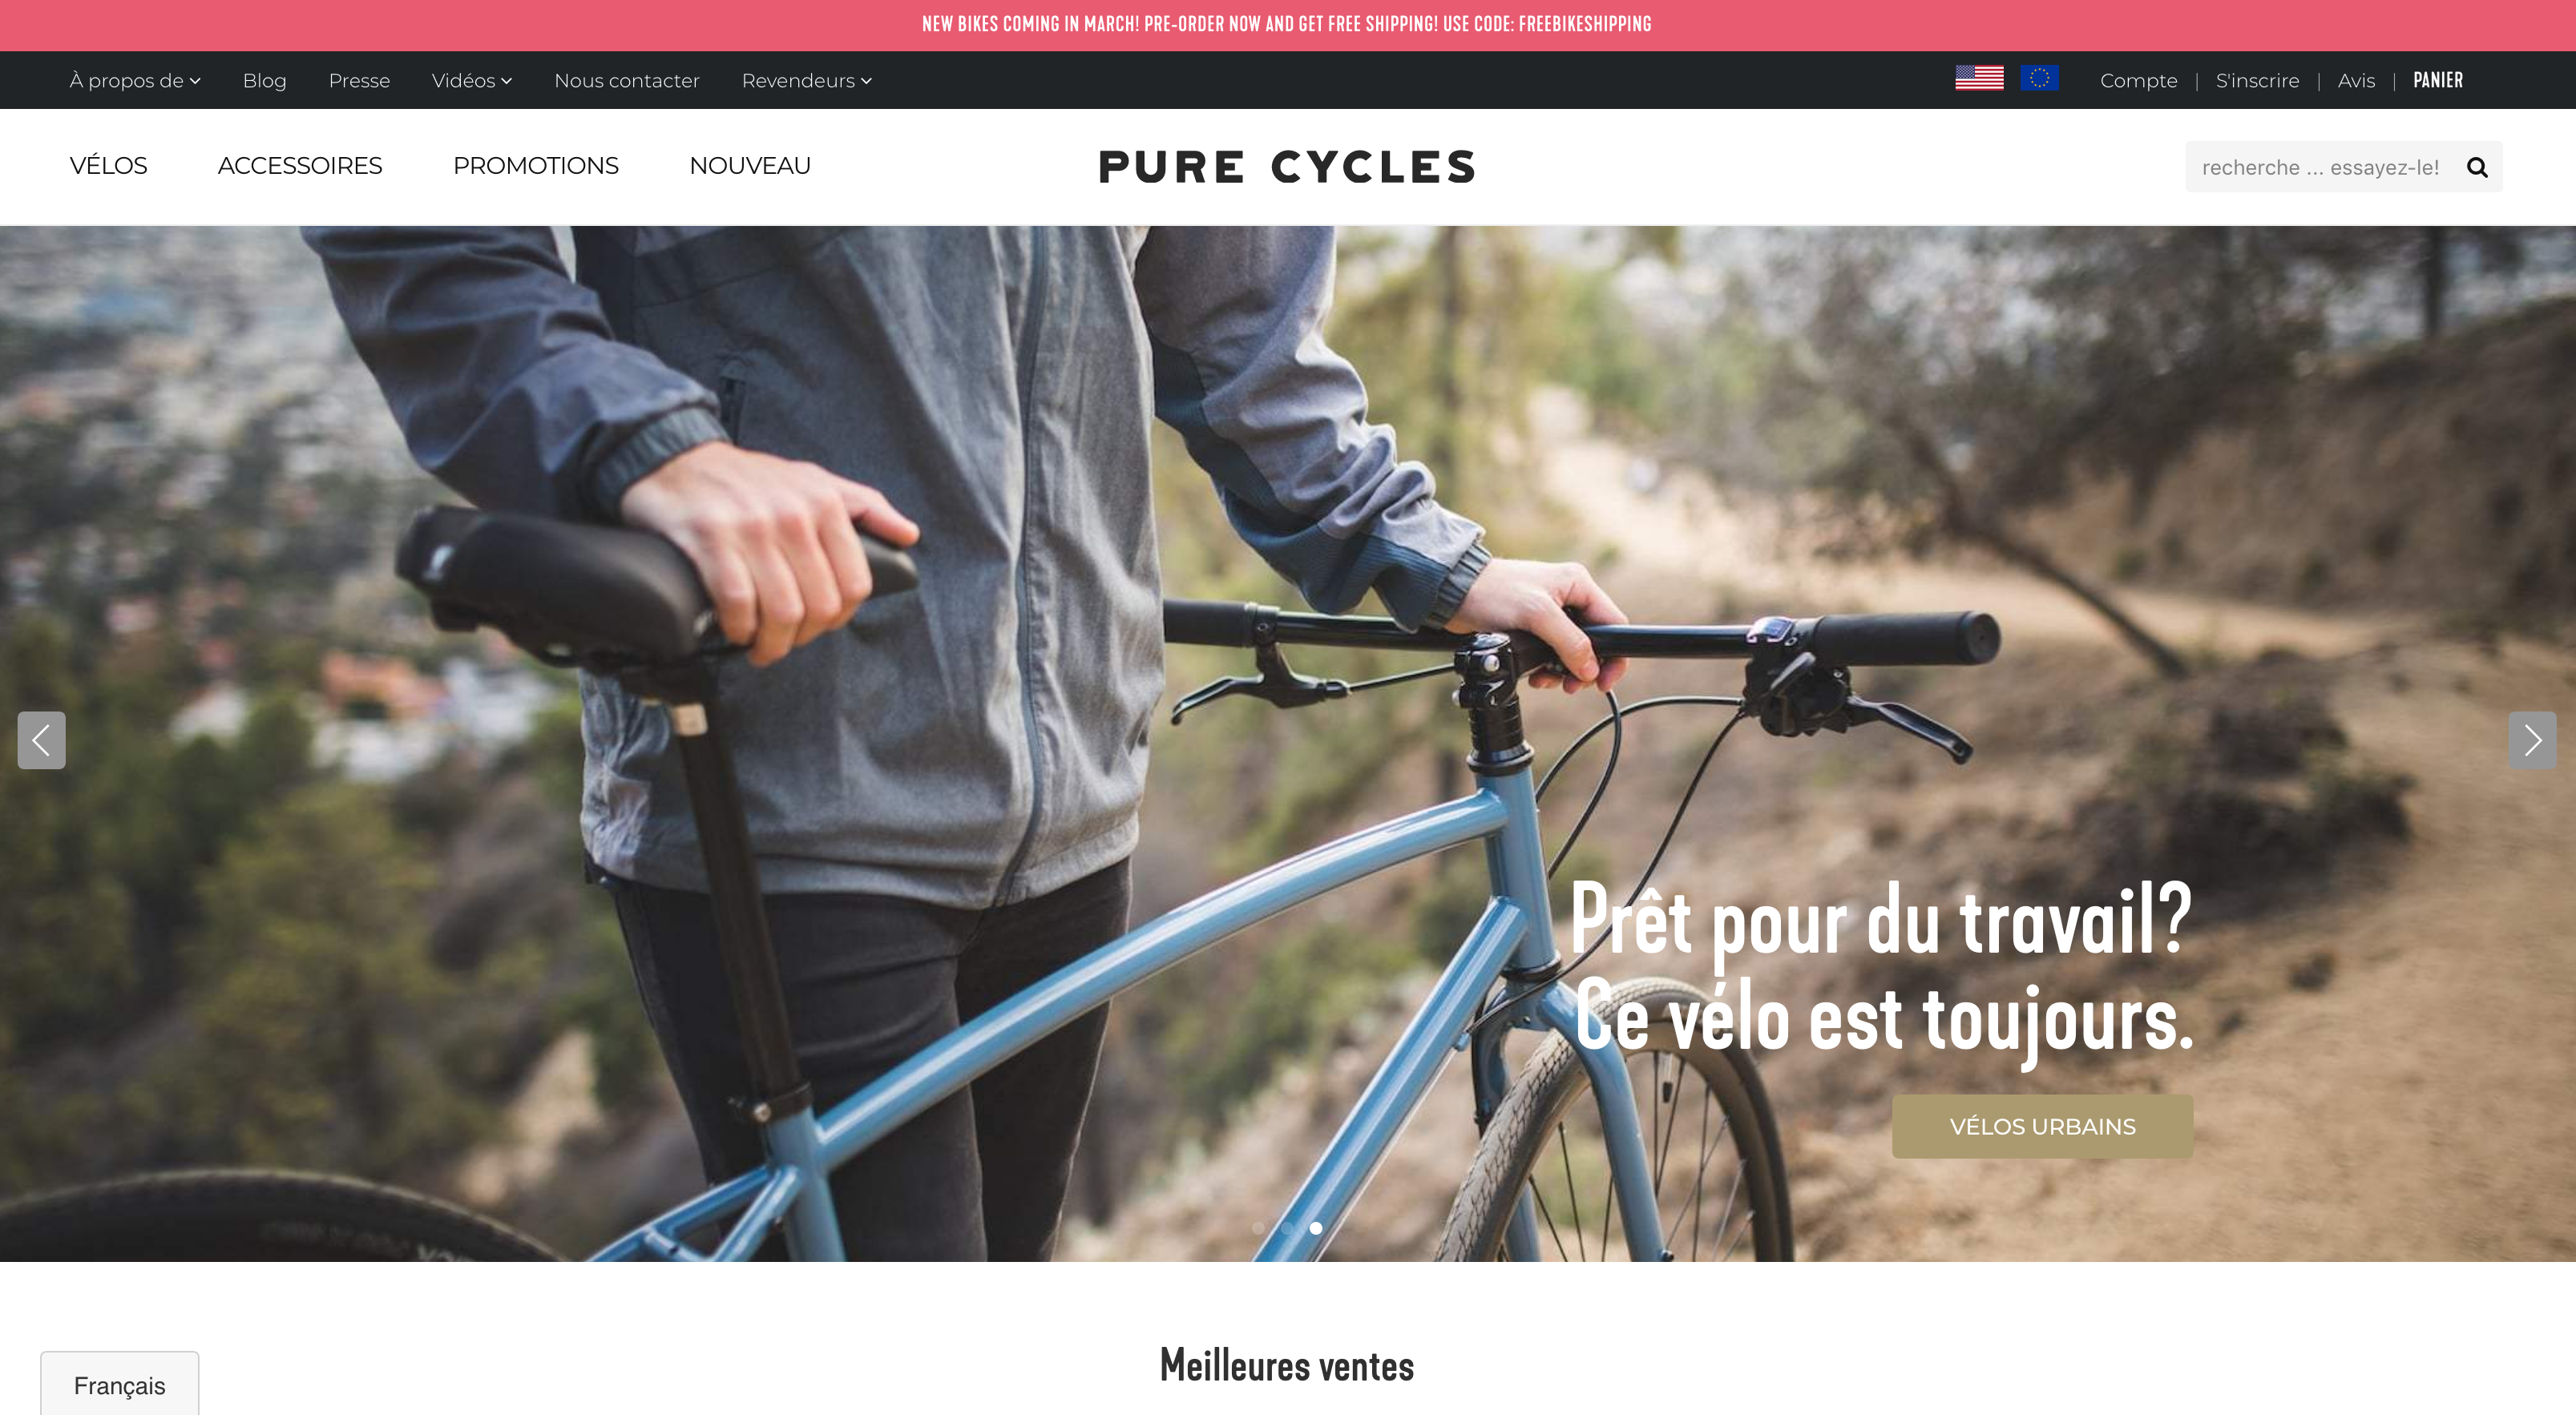Click the VÉLOS URBAINS button
This screenshot has height=1415, width=2576.
2042,1126
